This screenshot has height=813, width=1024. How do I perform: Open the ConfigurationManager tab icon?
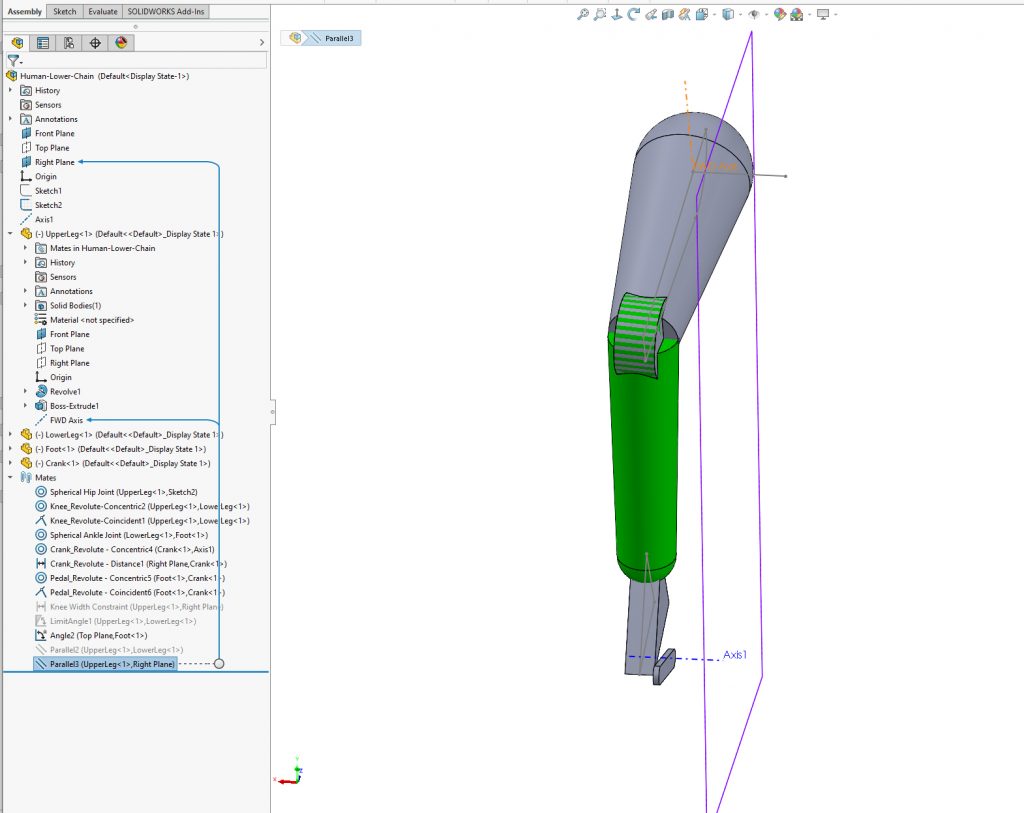(69, 42)
